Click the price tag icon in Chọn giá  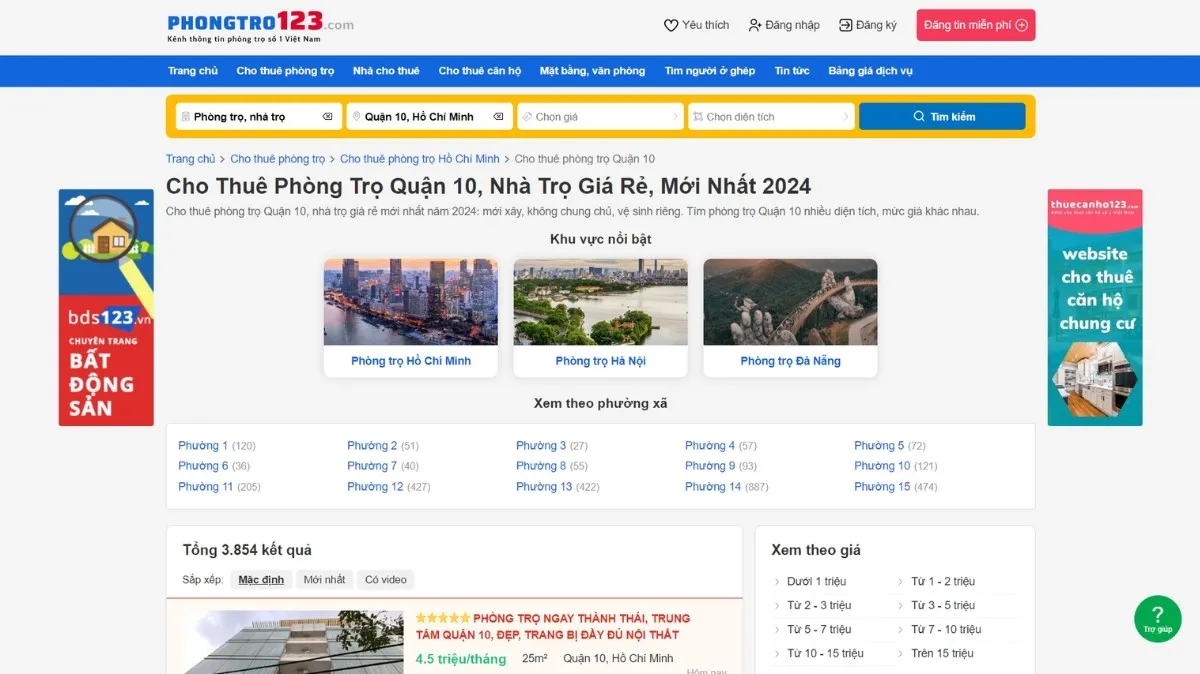click(527, 116)
